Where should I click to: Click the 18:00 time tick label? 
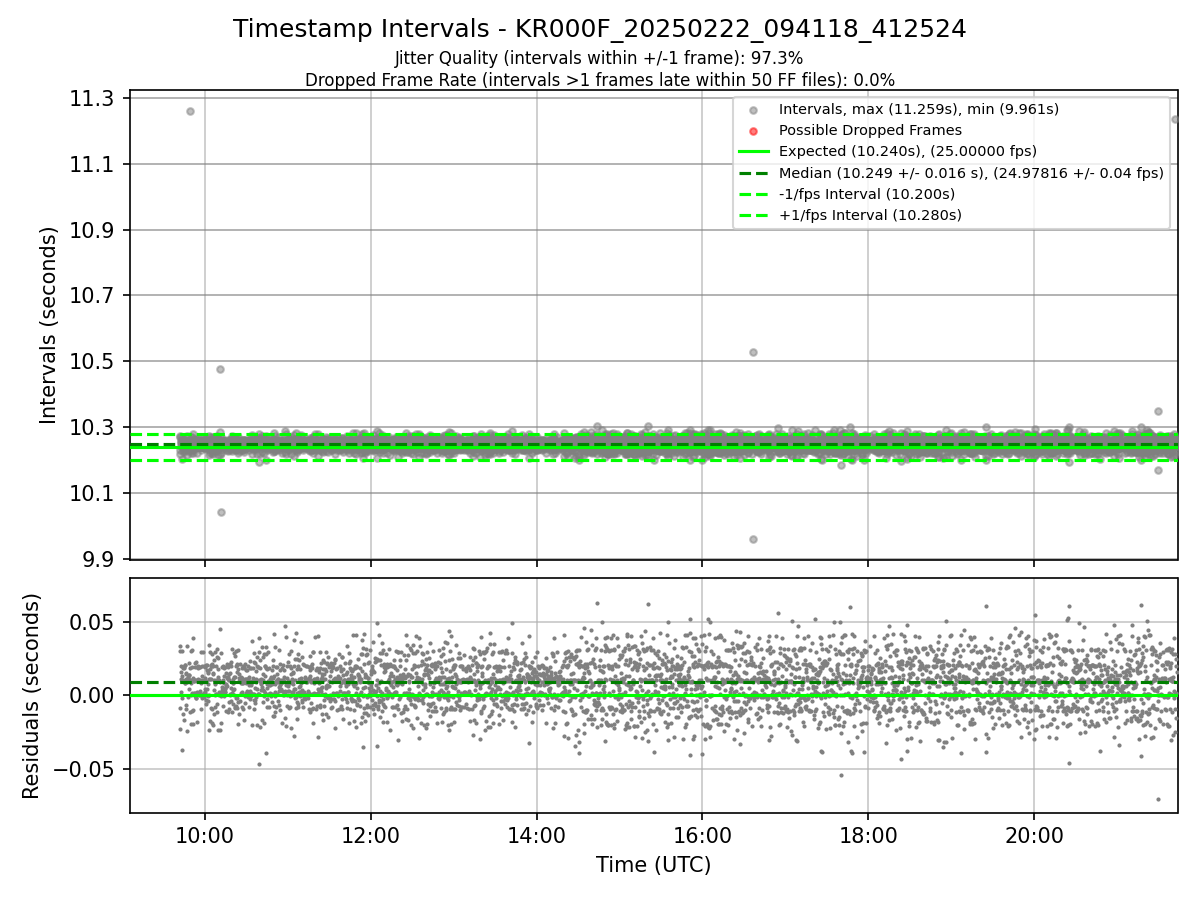868,836
